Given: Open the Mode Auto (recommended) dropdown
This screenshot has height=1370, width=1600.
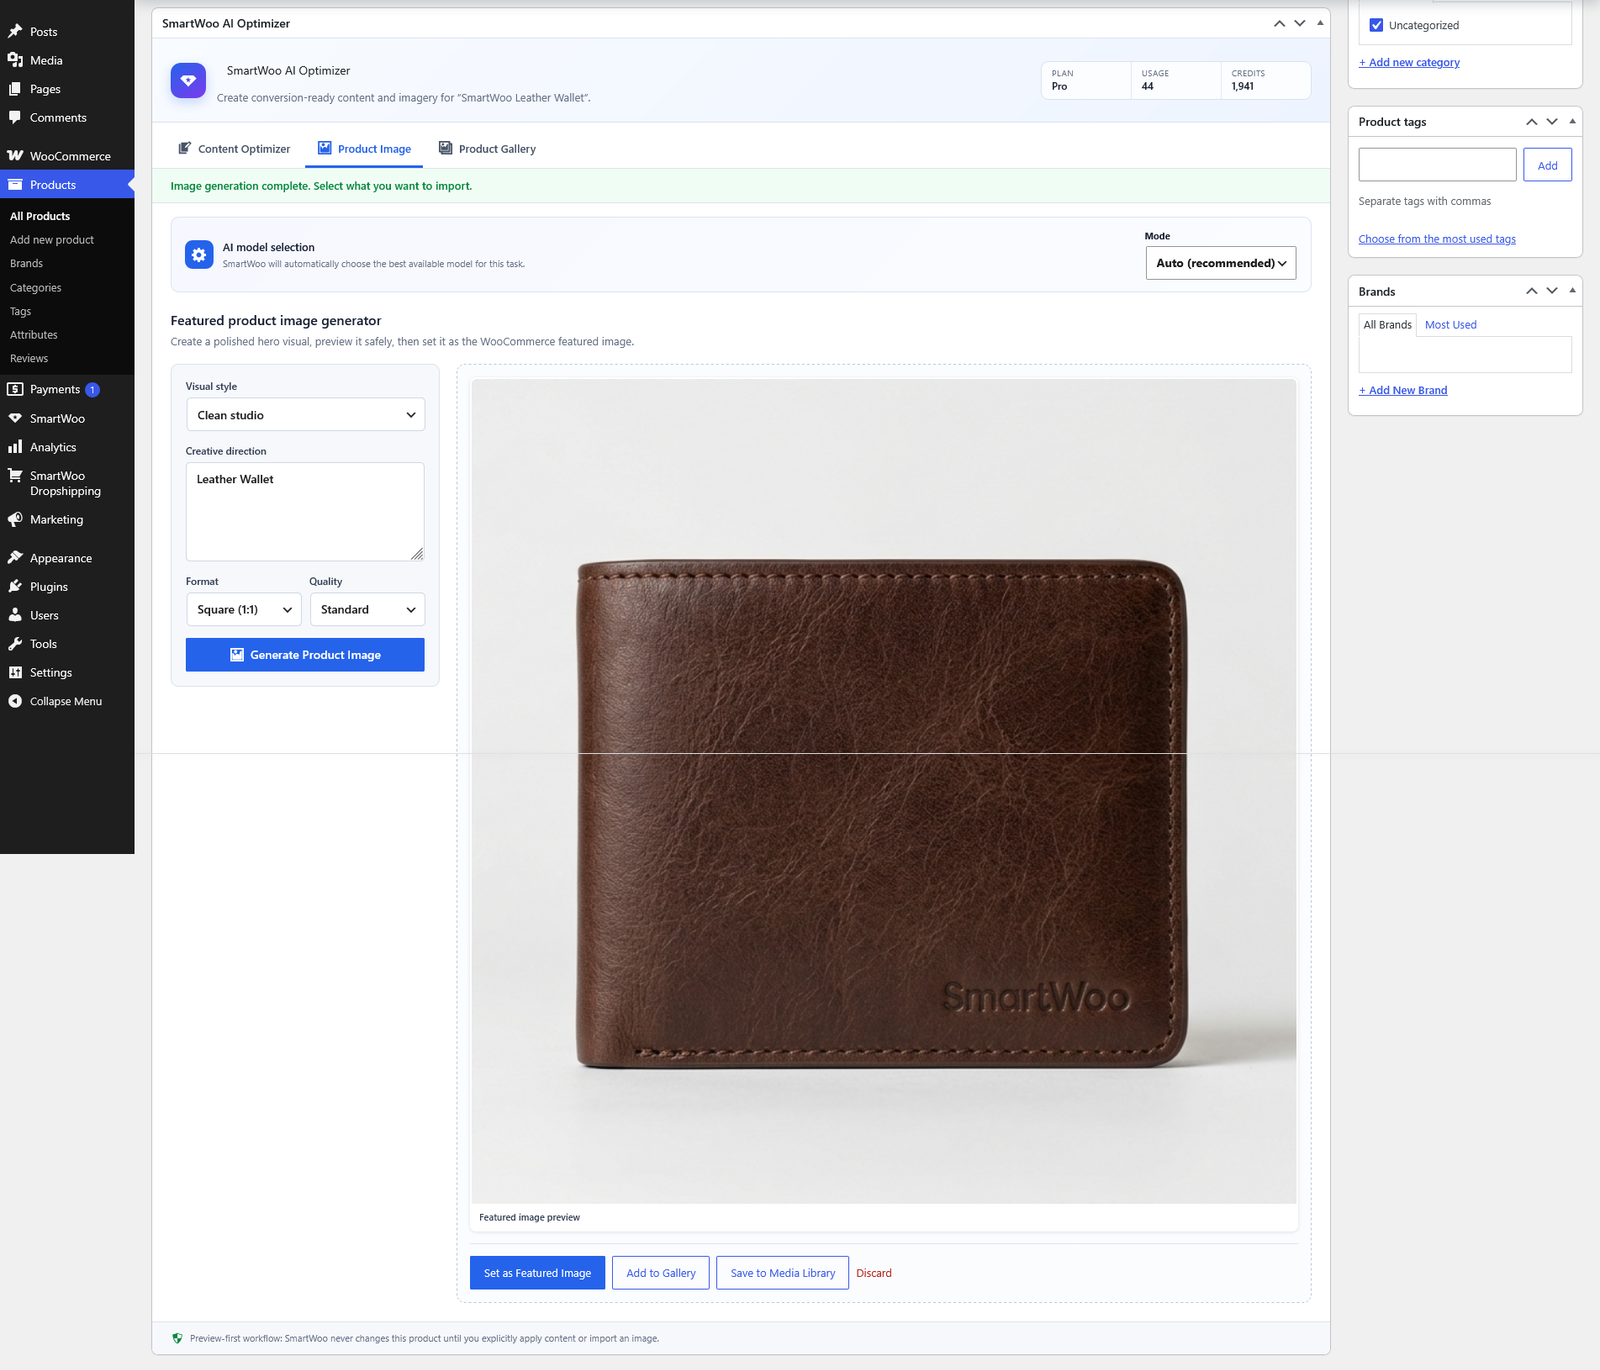Looking at the screenshot, I should 1221,264.
